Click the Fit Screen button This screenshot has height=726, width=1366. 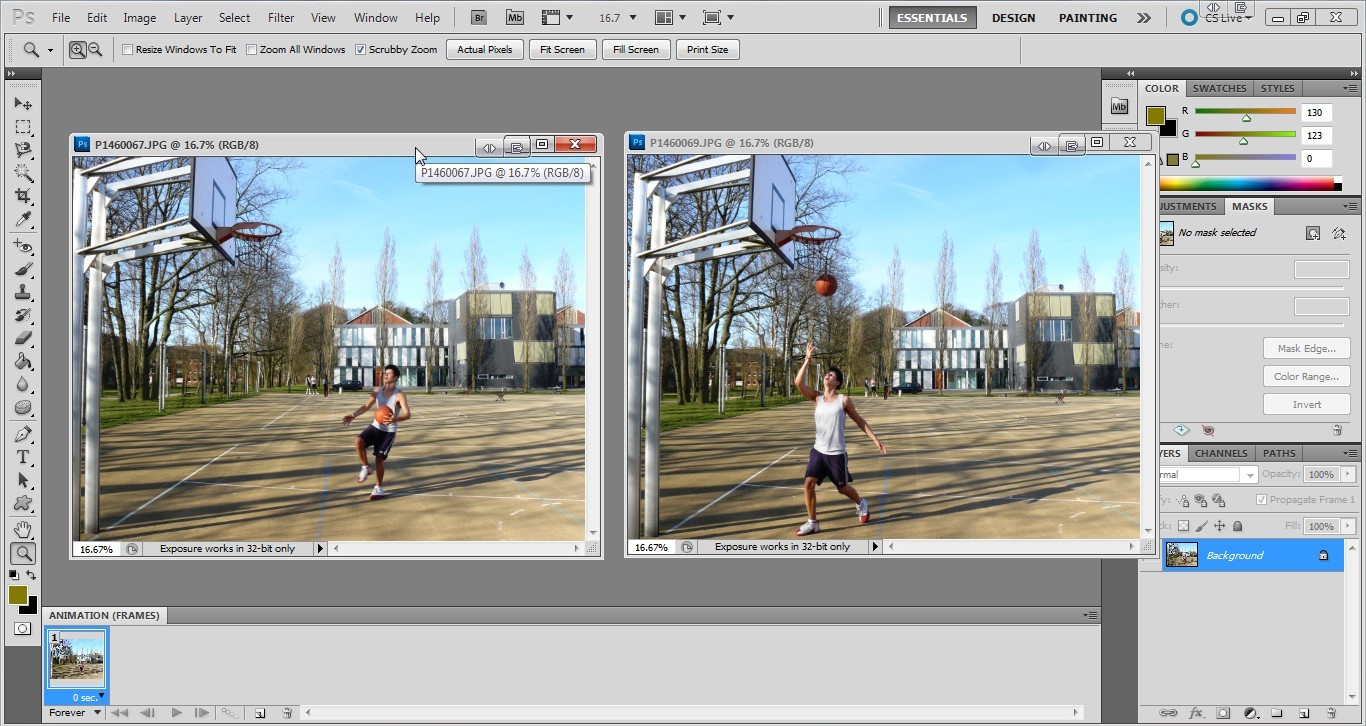(x=562, y=49)
